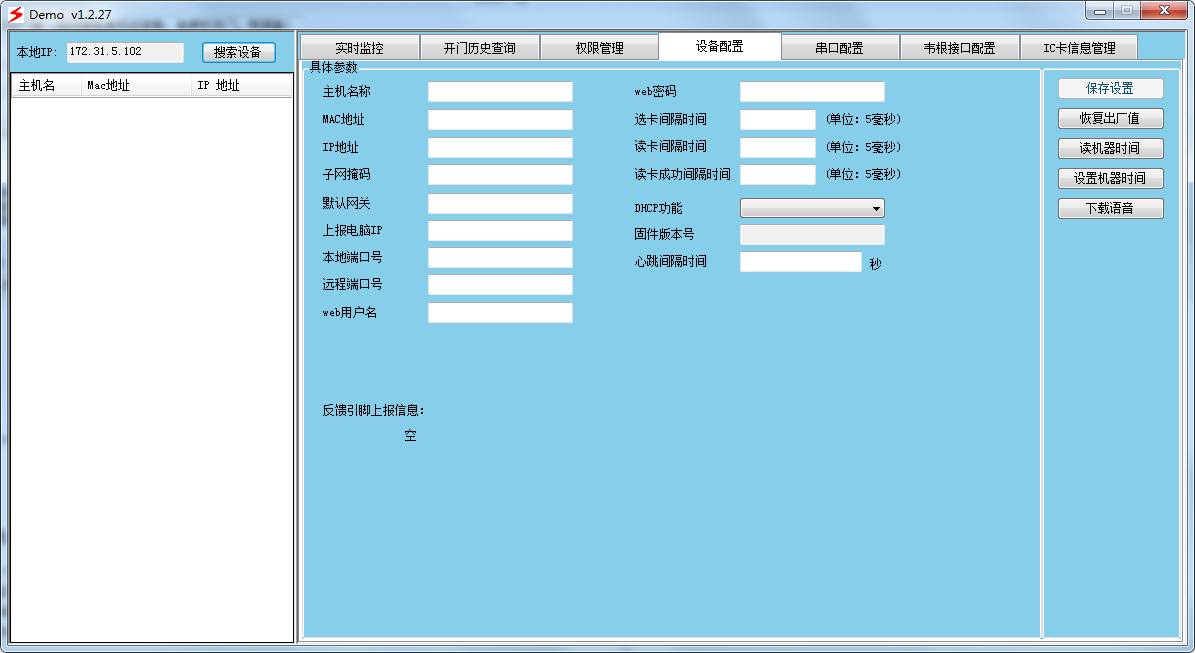Open the DHCP功能 dropdown
Viewport: 1195px width, 653px height.
pos(812,208)
